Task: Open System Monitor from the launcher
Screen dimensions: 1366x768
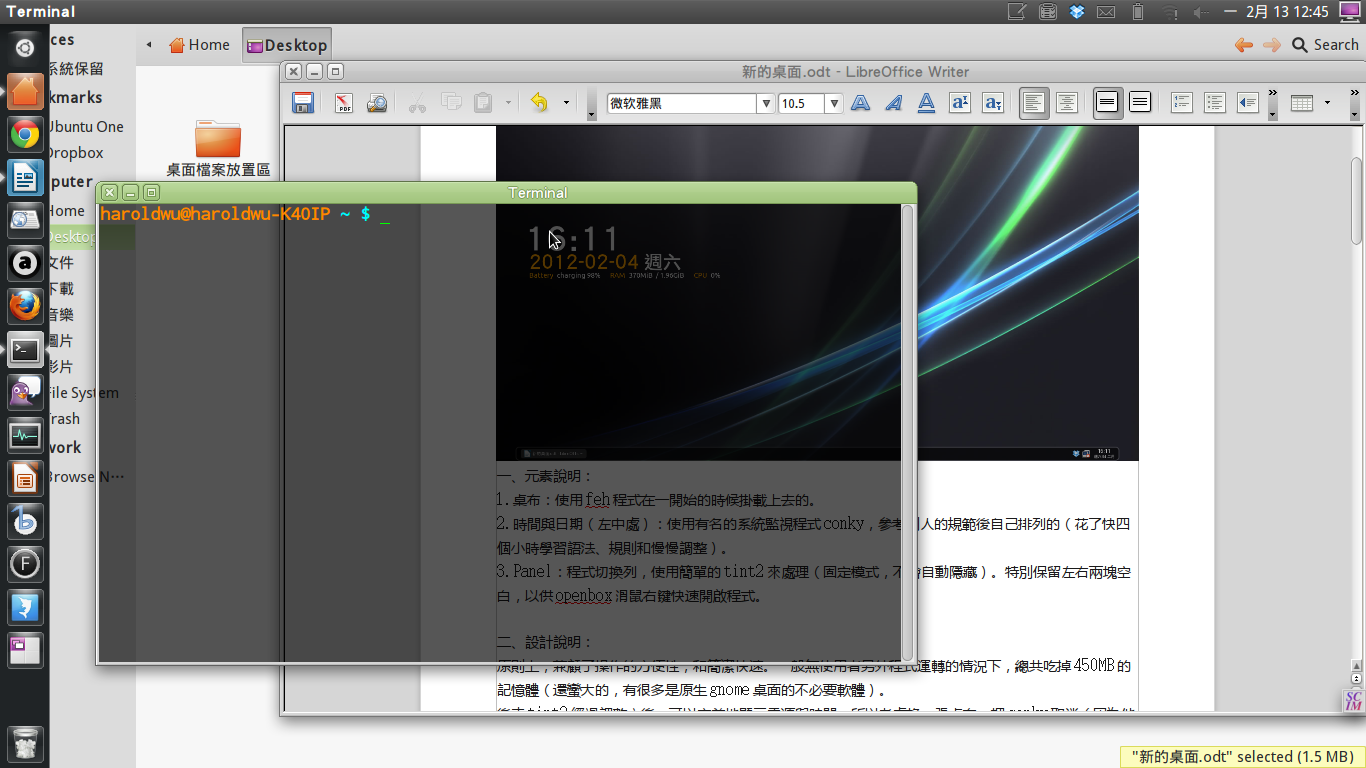Action: click(25, 436)
